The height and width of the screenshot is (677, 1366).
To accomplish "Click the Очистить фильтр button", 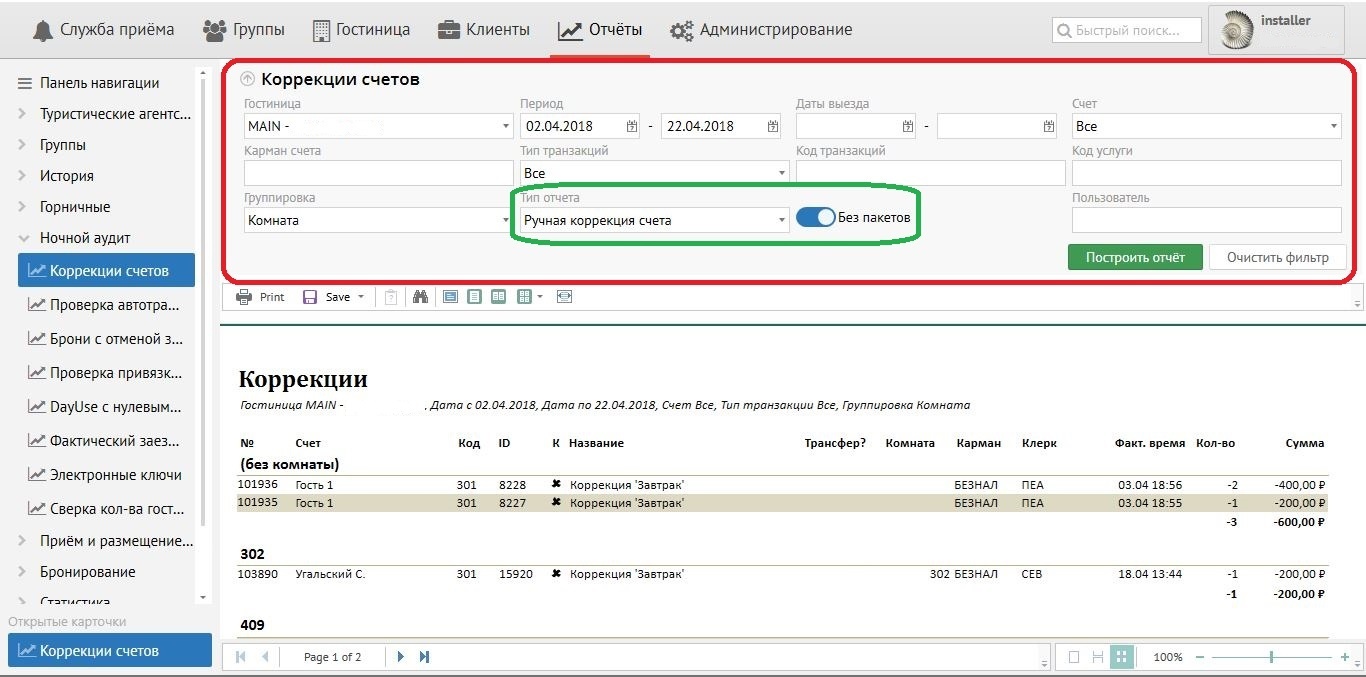I will coord(1277,257).
